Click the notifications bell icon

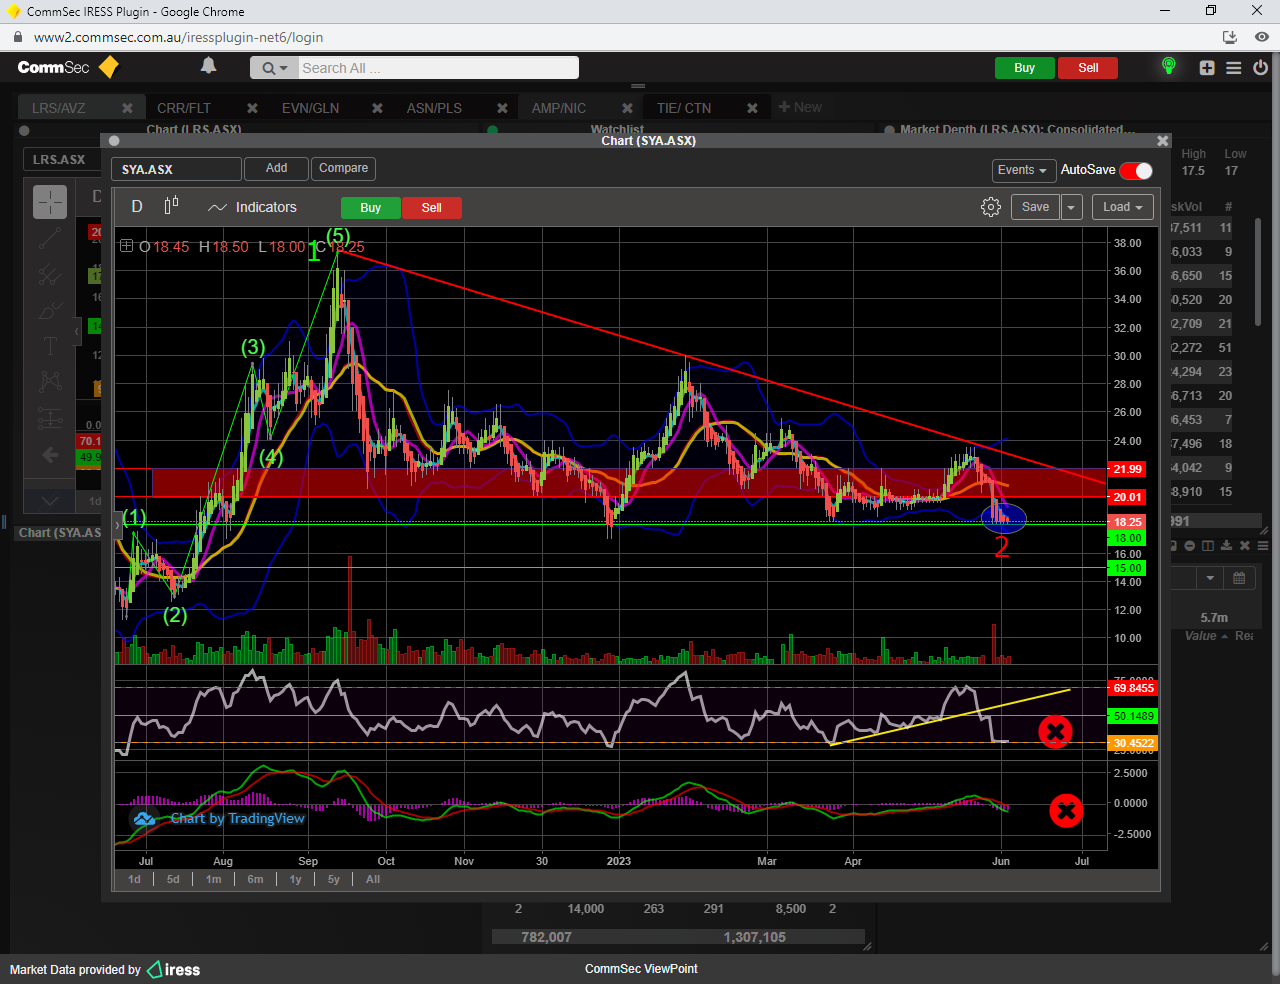pyautogui.click(x=208, y=66)
